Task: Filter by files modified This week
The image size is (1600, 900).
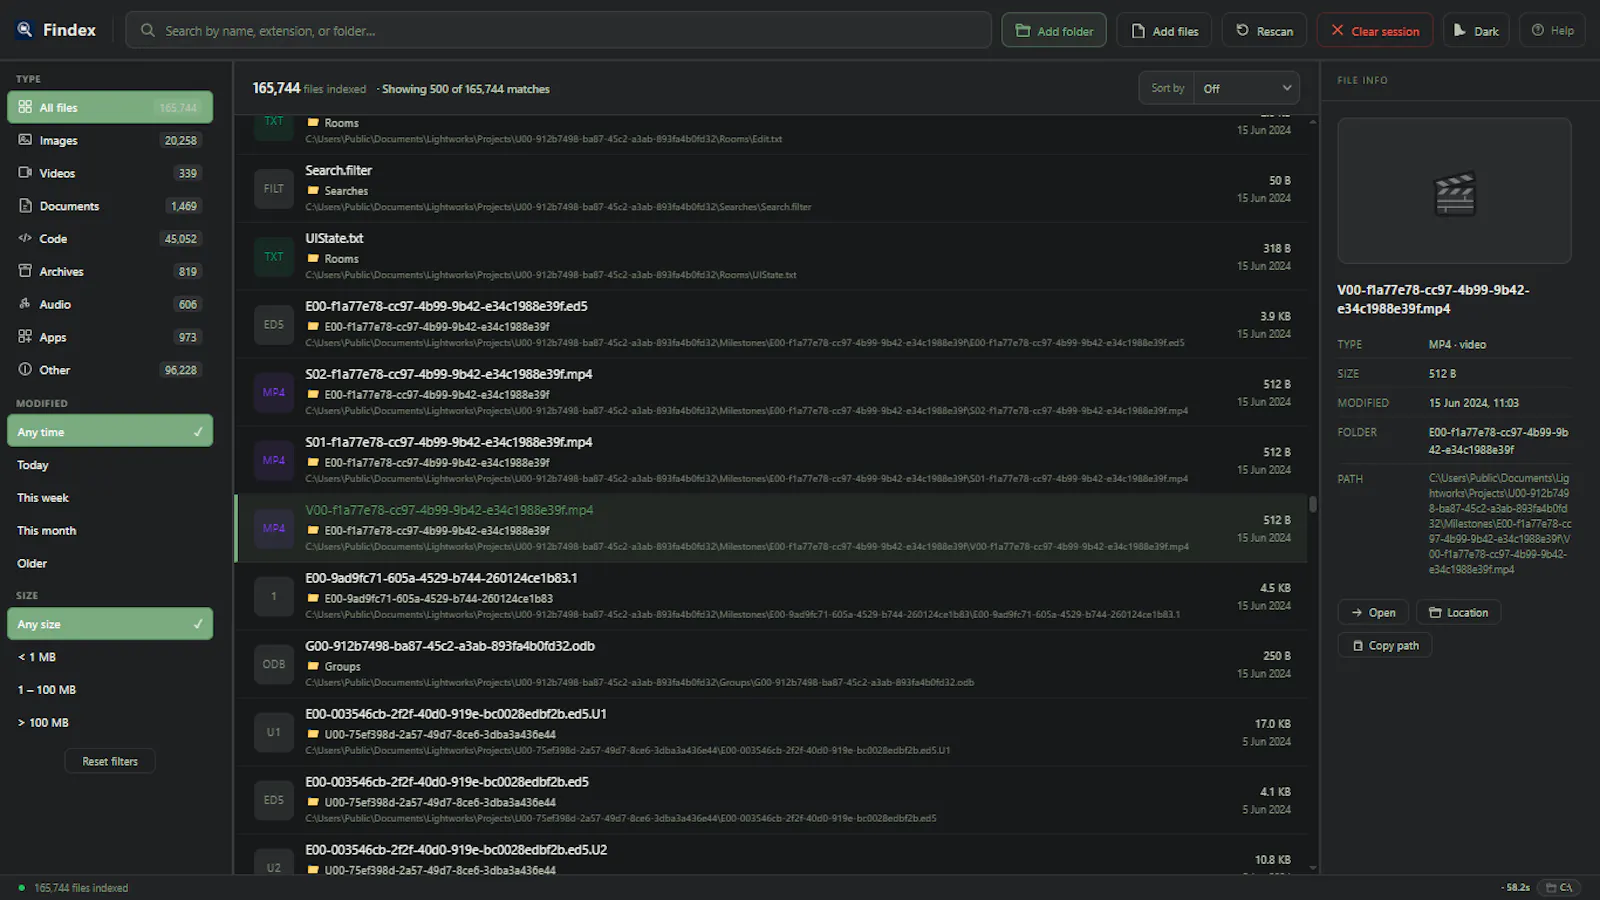Action: coord(110,498)
